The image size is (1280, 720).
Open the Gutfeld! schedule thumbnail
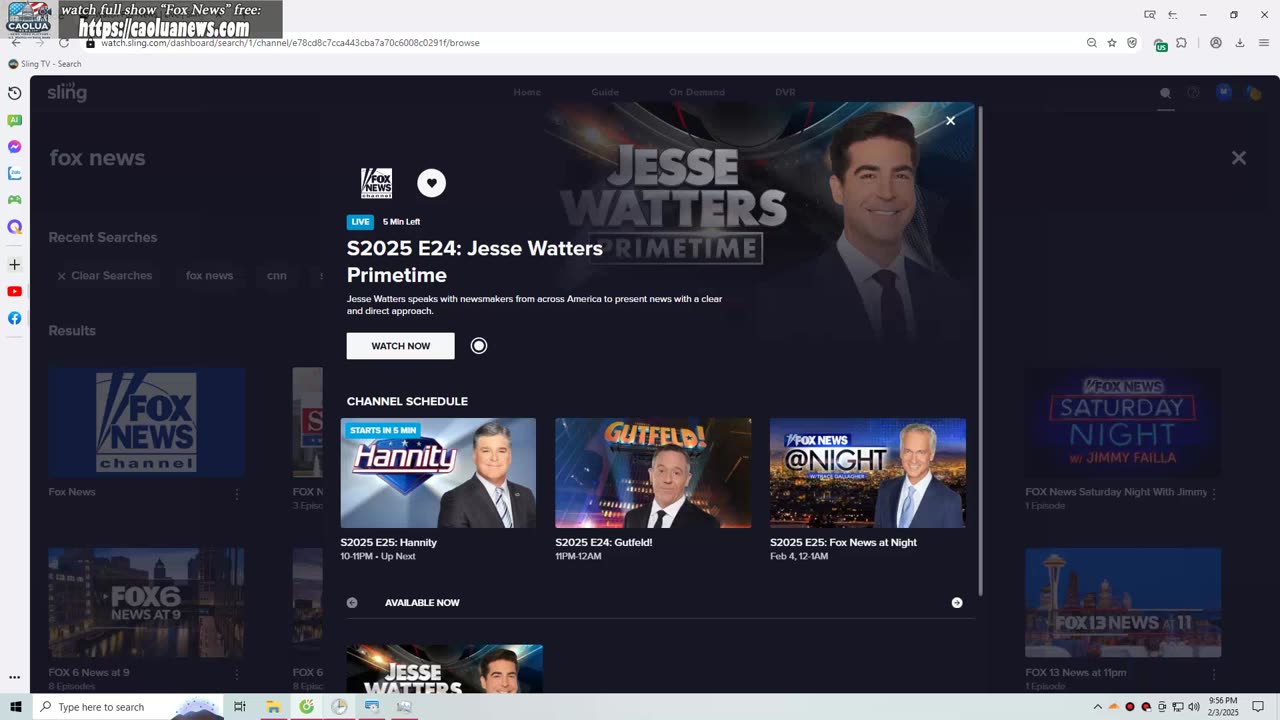pos(653,473)
